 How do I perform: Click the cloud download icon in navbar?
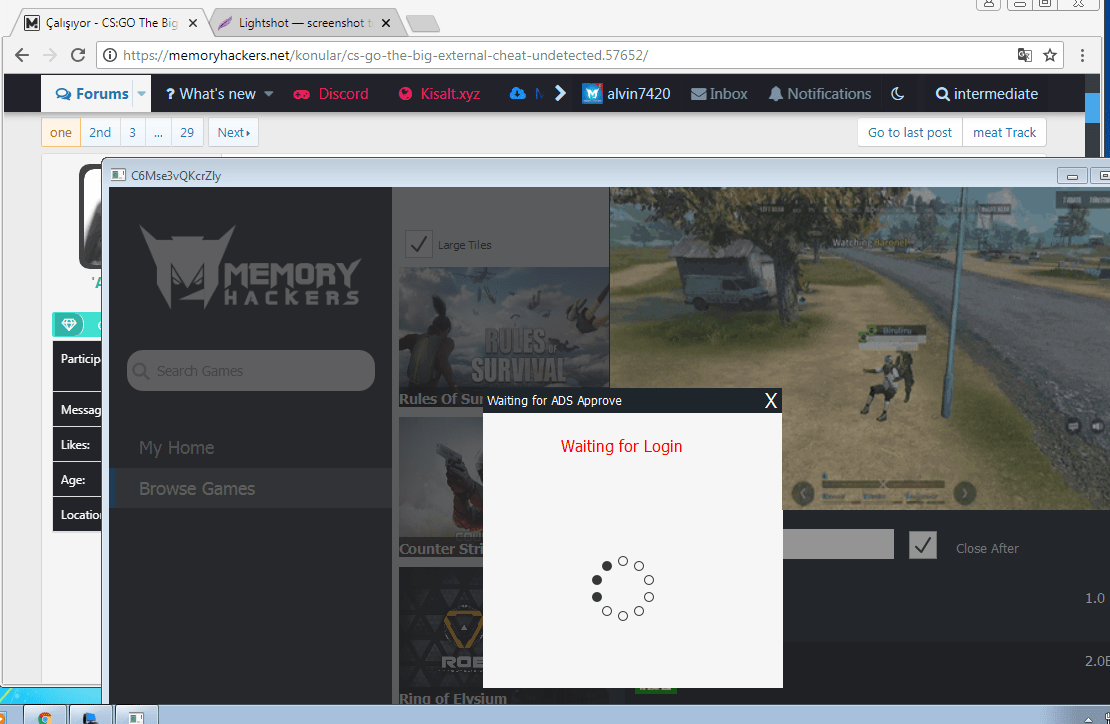click(x=517, y=93)
